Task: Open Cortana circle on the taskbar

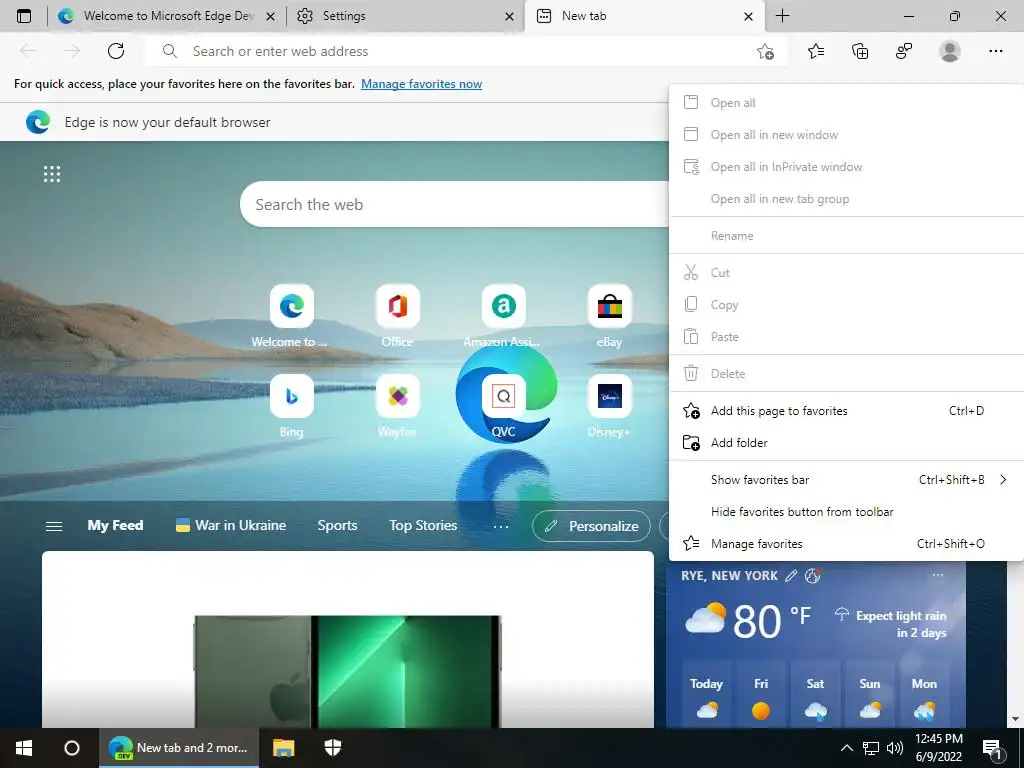Action: tap(72, 748)
